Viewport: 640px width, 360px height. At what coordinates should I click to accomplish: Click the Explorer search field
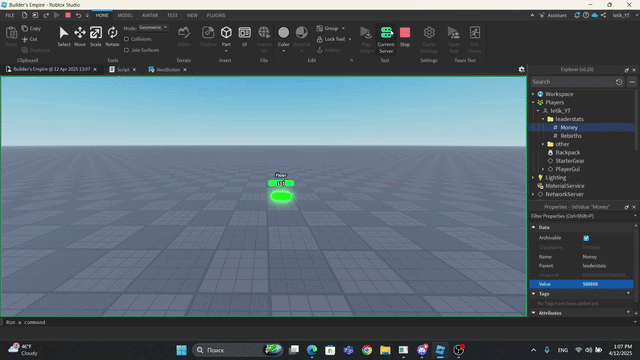click(x=572, y=82)
